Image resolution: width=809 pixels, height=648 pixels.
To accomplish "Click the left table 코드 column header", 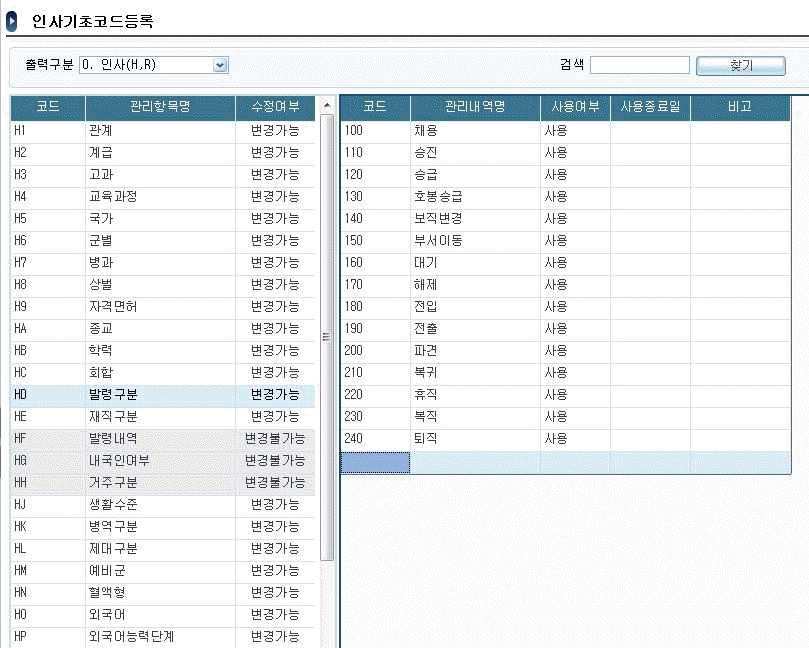I will tap(47, 107).
